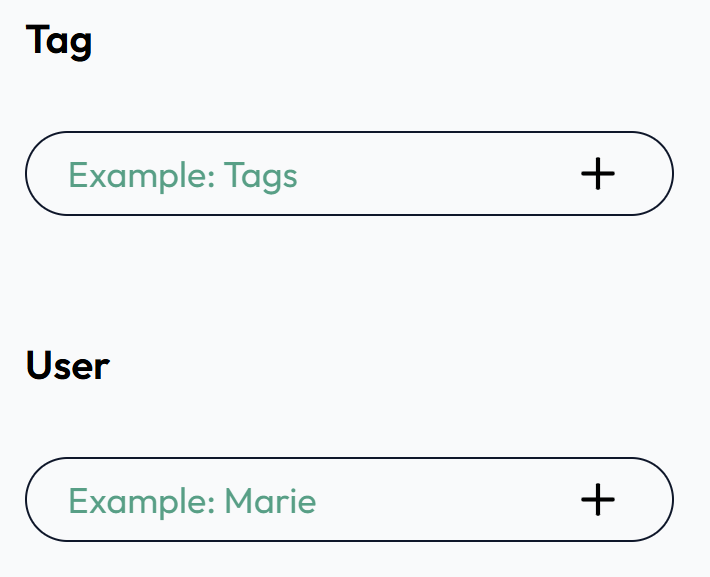Focus the Tag input field

tap(300, 174)
